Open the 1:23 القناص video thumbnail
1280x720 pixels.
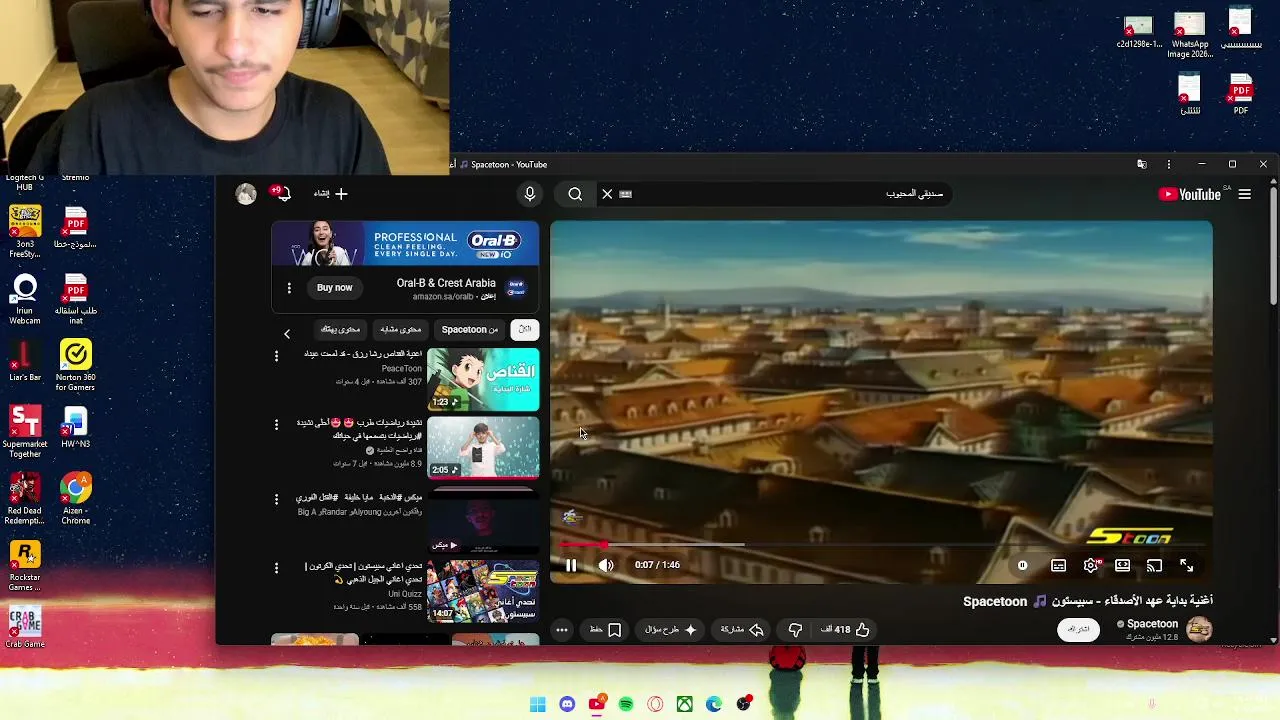coord(483,379)
